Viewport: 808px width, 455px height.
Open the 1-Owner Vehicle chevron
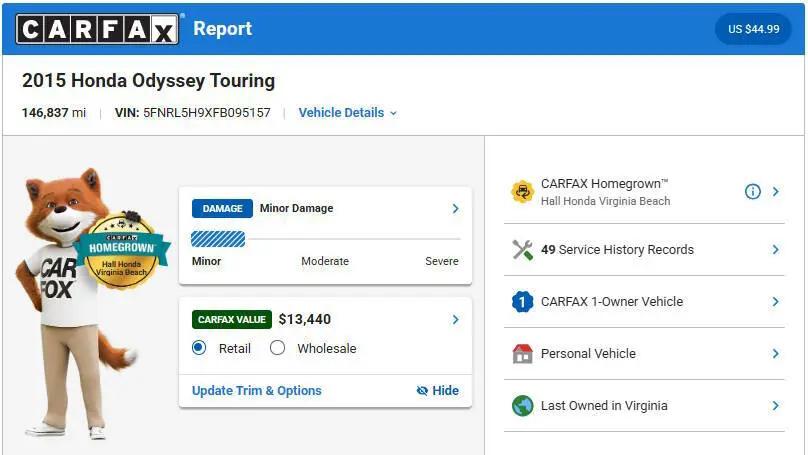point(776,301)
